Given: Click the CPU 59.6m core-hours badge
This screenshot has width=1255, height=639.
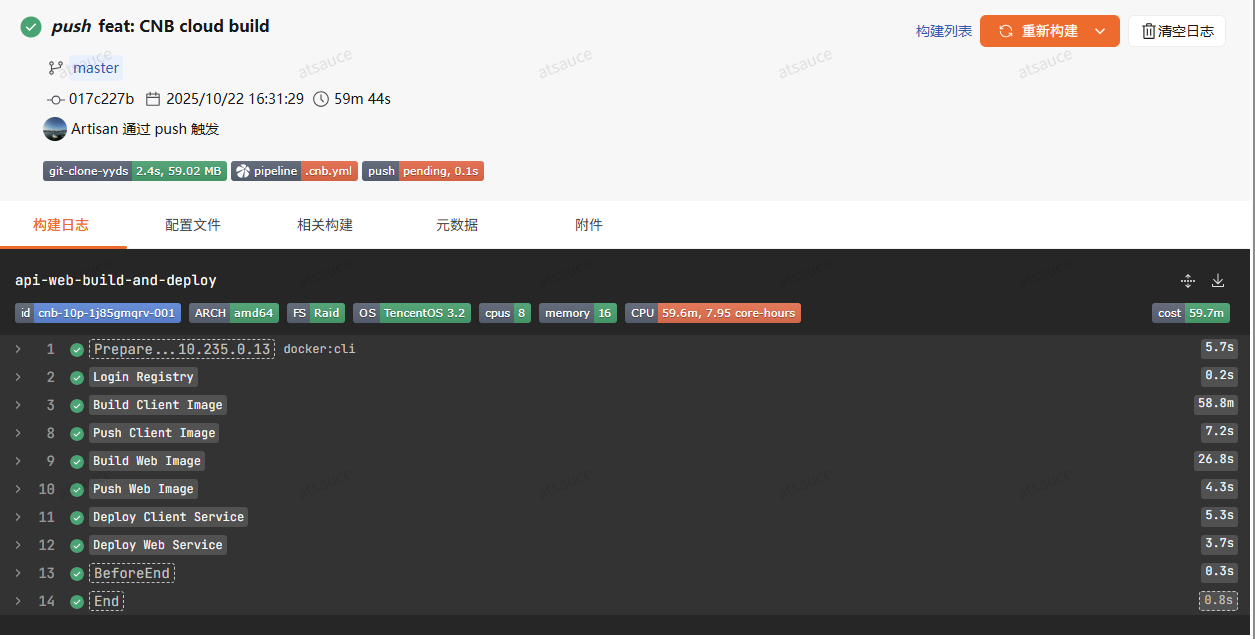Looking at the screenshot, I should (713, 313).
